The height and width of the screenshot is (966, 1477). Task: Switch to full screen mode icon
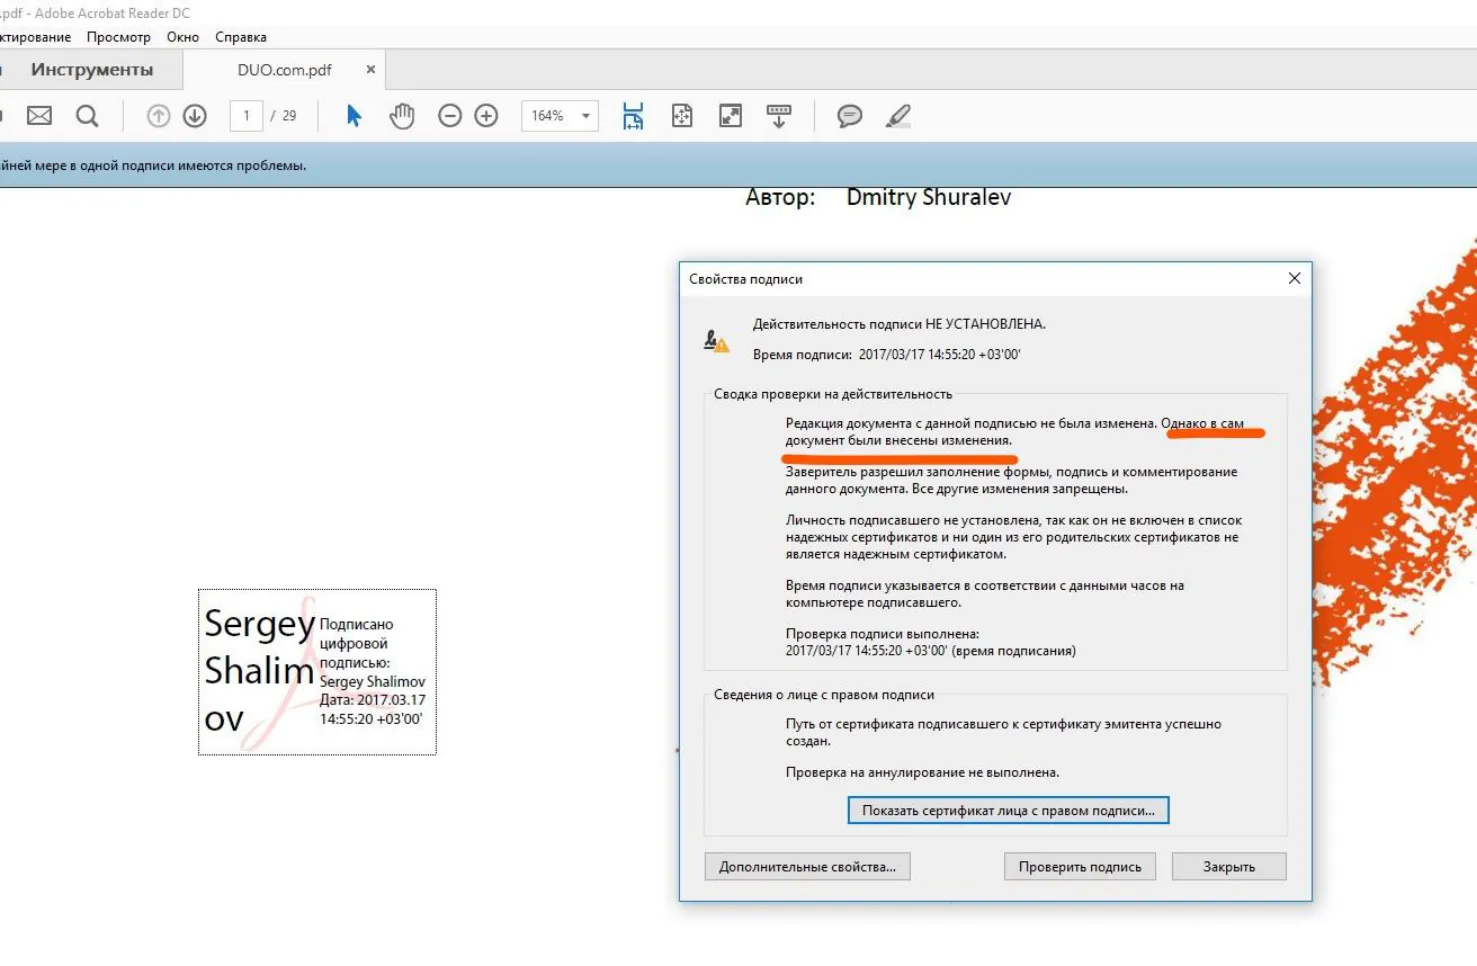pos(731,116)
